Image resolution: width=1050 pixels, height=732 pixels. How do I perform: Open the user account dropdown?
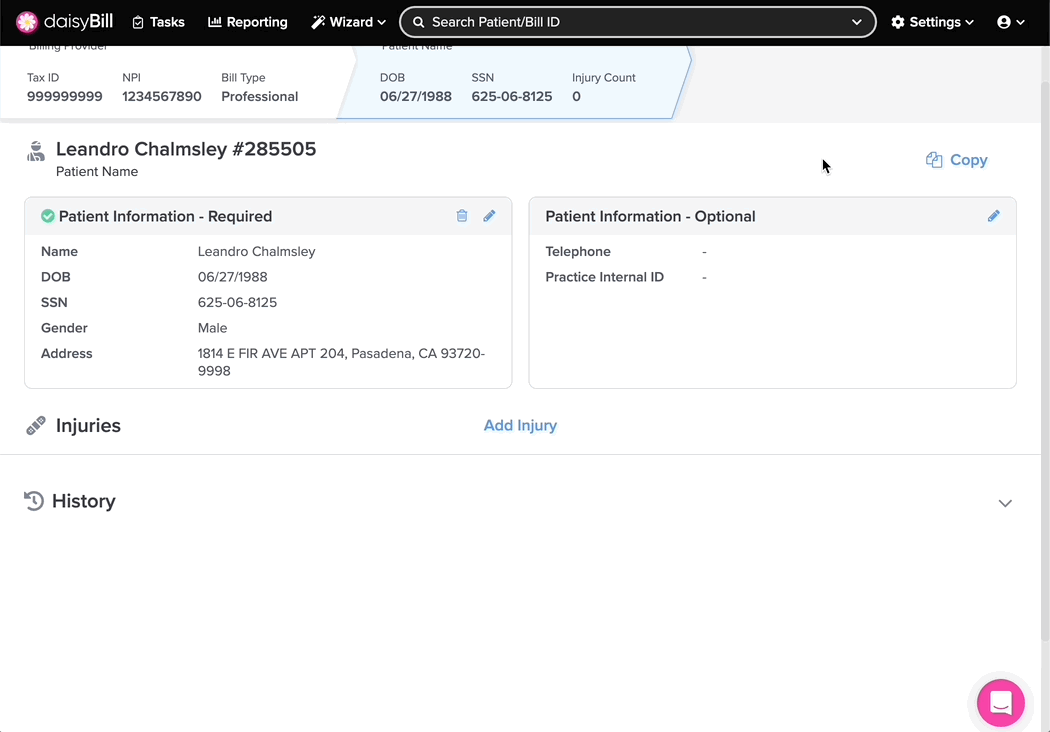click(x=1010, y=22)
